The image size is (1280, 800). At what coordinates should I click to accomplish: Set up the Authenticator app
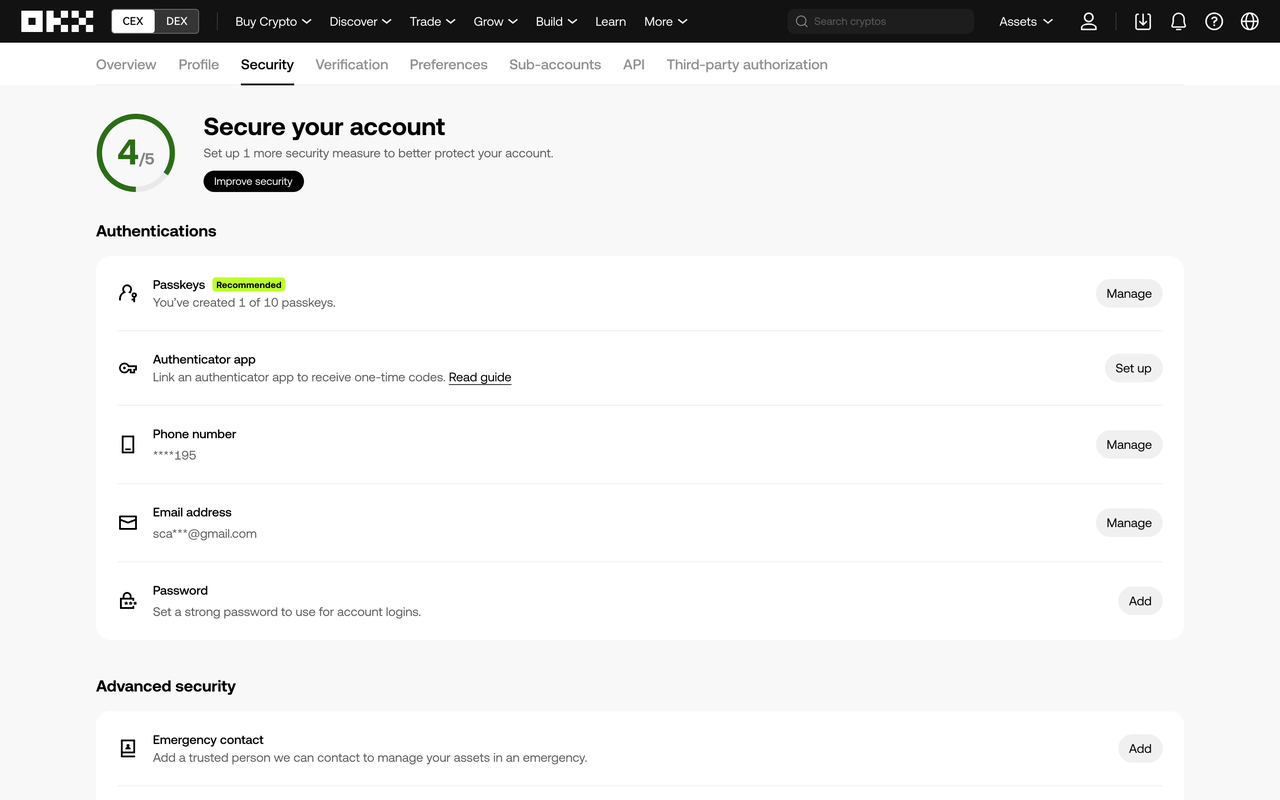(x=1133, y=368)
